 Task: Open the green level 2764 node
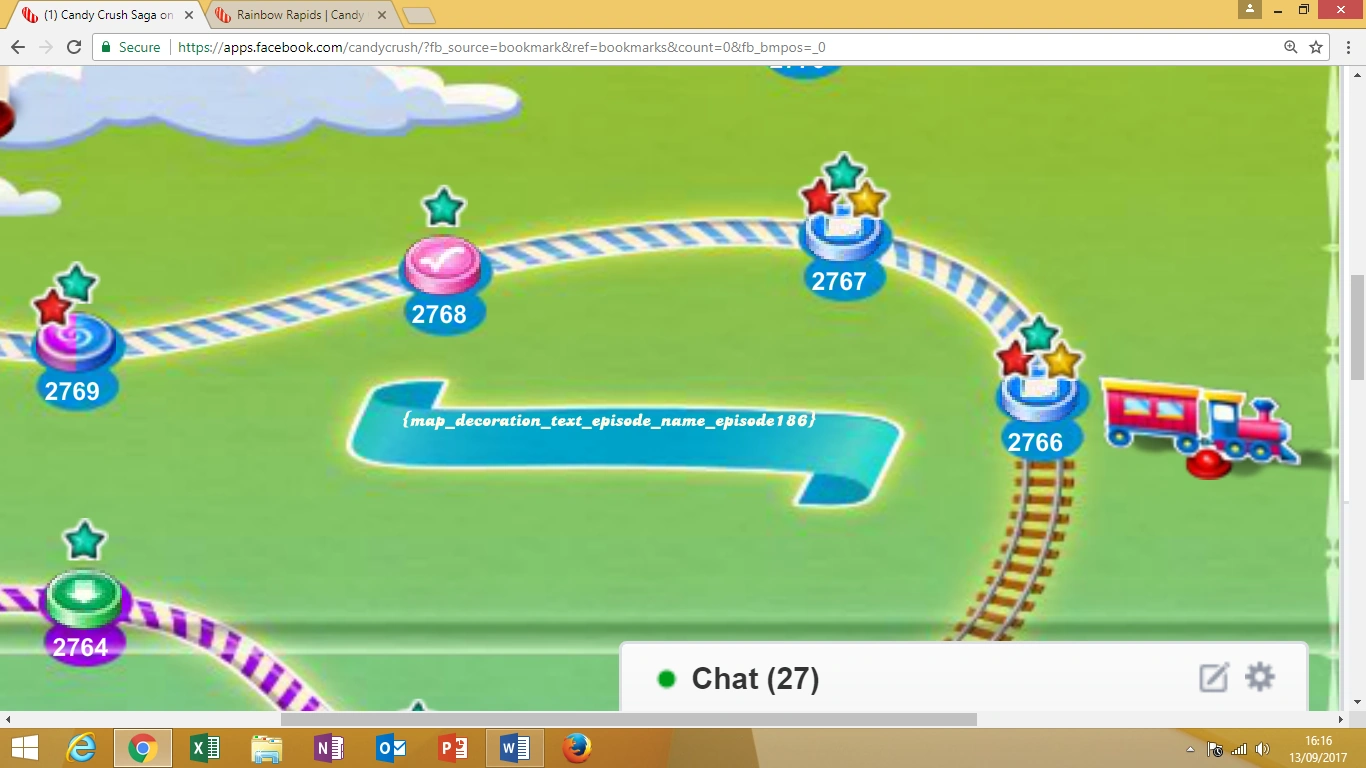[84, 598]
